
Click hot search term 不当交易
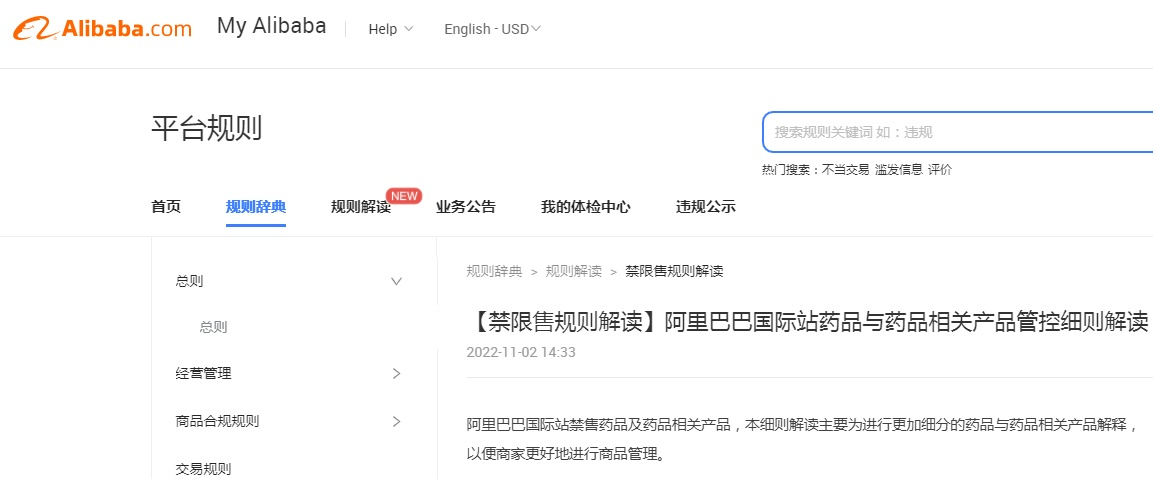pyautogui.click(x=846, y=170)
